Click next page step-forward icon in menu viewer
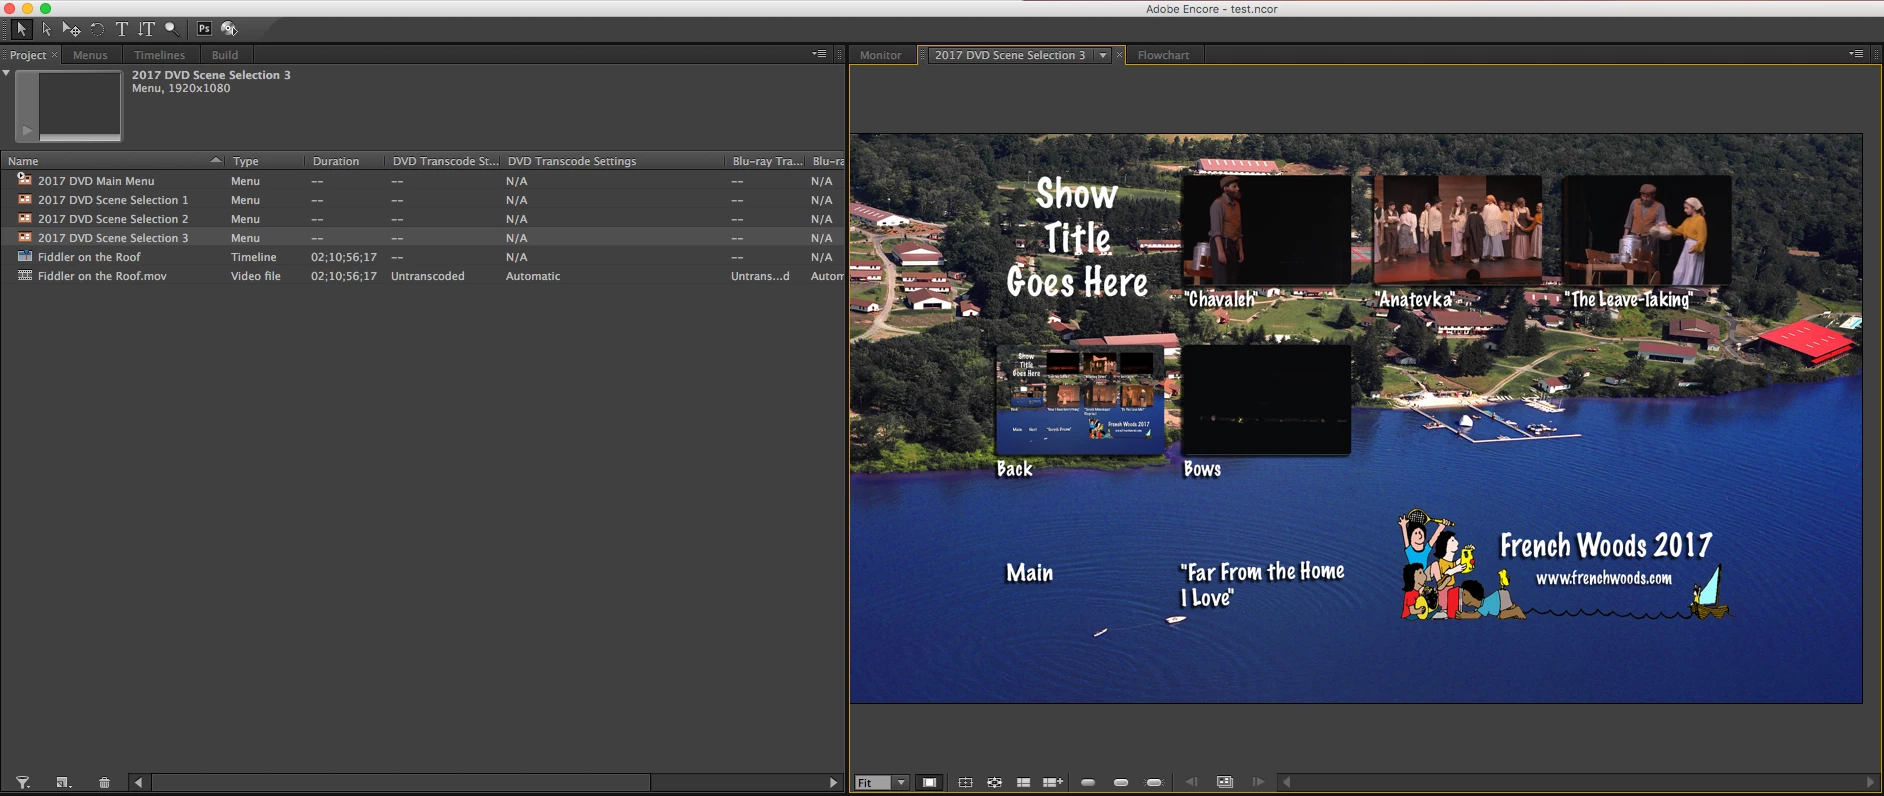Viewport: 1884px width, 796px height. [1258, 782]
